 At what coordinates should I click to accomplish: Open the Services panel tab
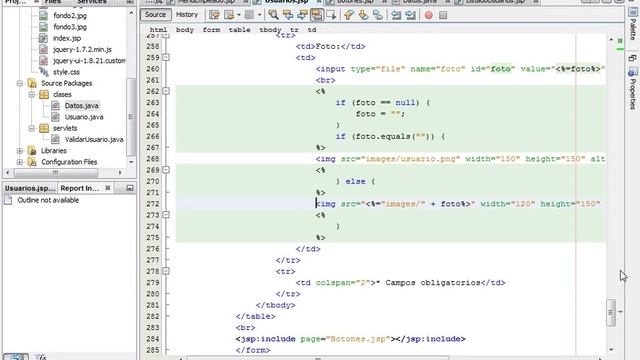tap(92, 2)
